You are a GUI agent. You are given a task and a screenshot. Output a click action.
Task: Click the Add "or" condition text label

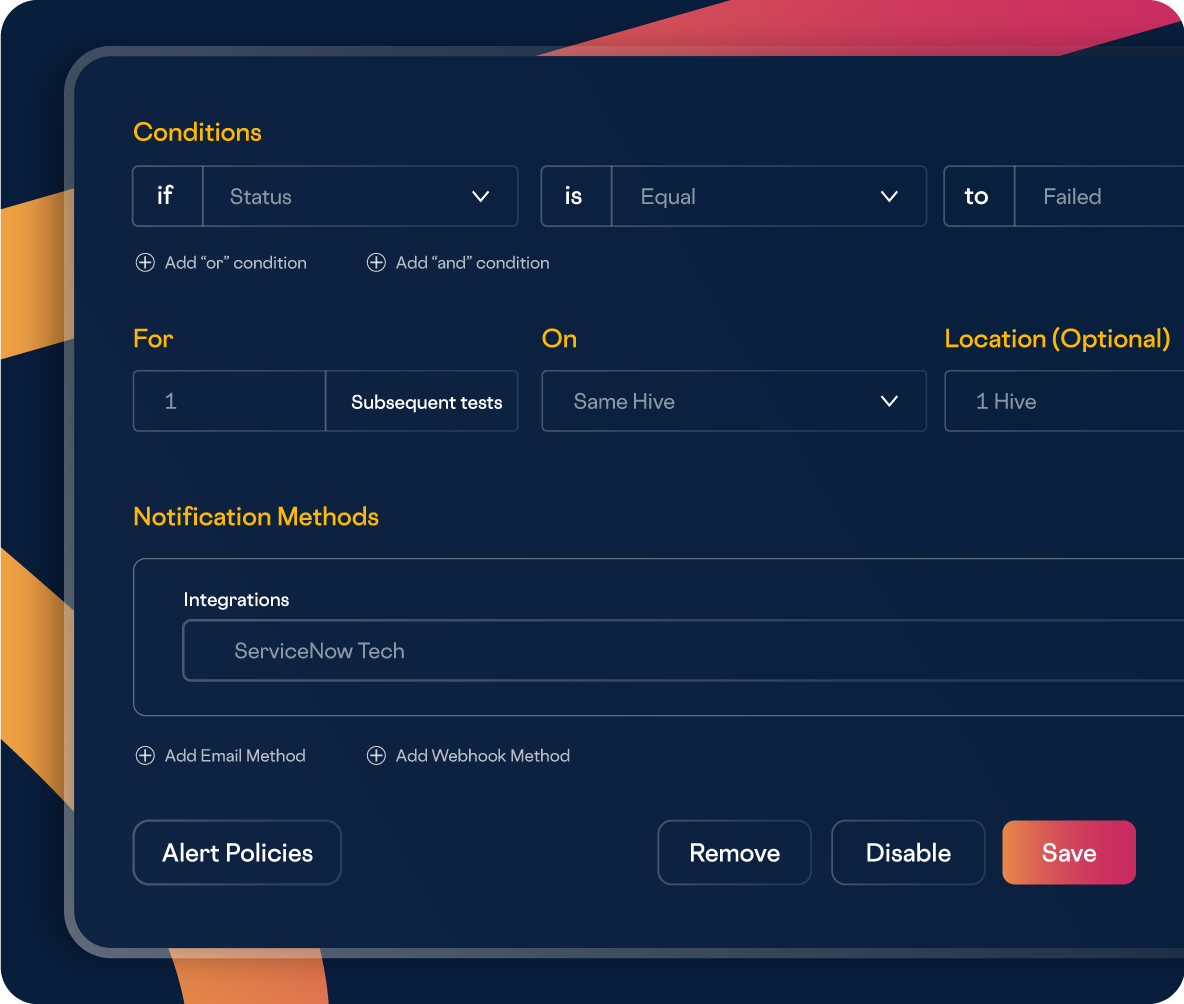(235, 263)
